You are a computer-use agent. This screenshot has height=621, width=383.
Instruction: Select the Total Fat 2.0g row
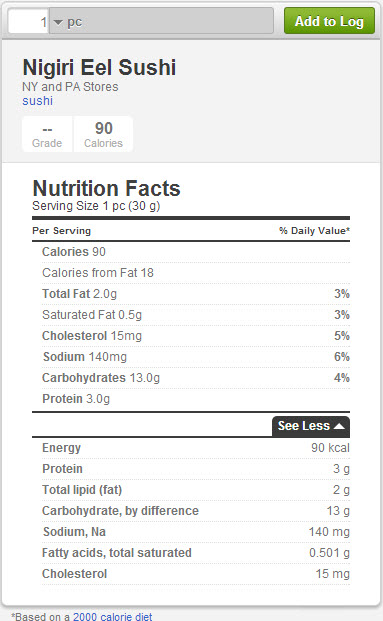tap(196, 294)
